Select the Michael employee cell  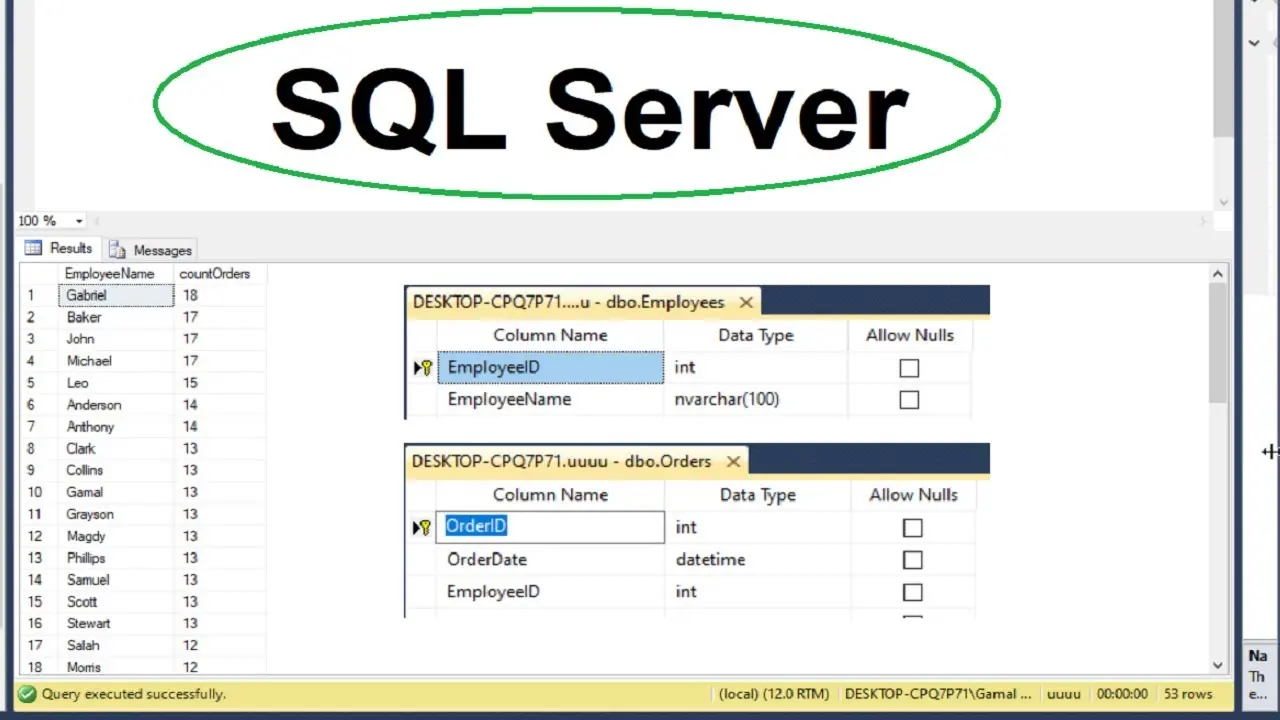116,361
